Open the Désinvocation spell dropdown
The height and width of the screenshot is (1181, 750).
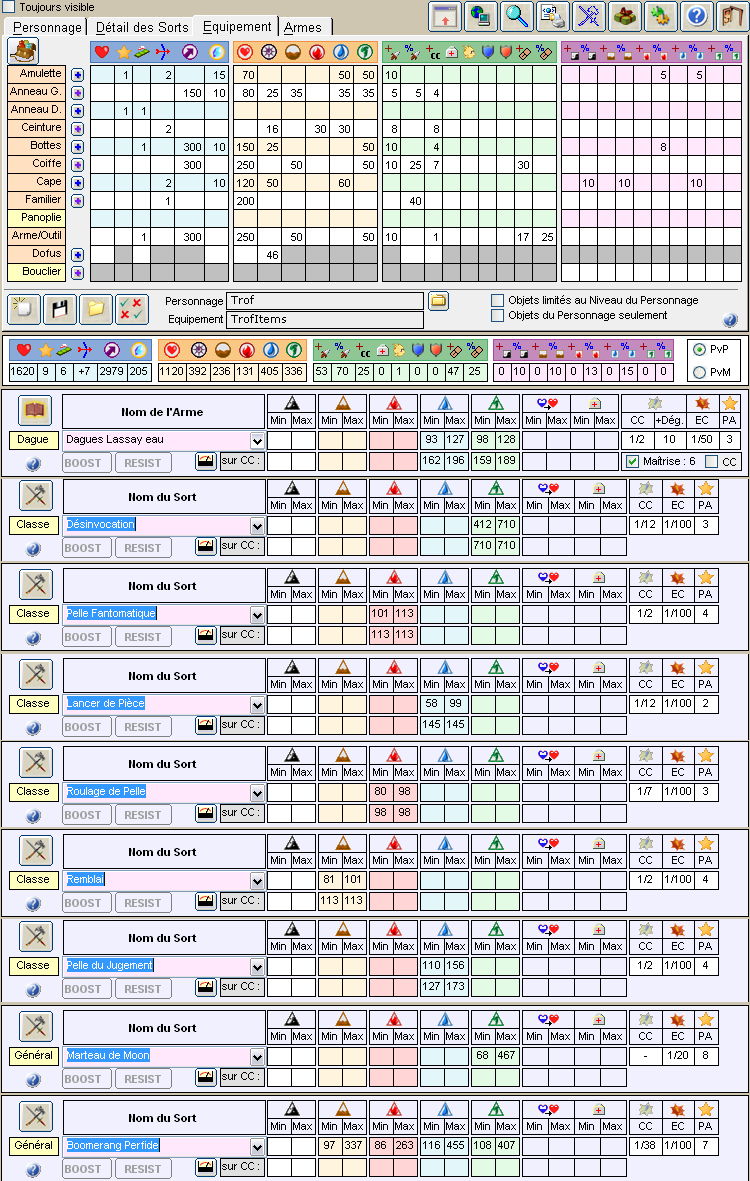click(257, 525)
